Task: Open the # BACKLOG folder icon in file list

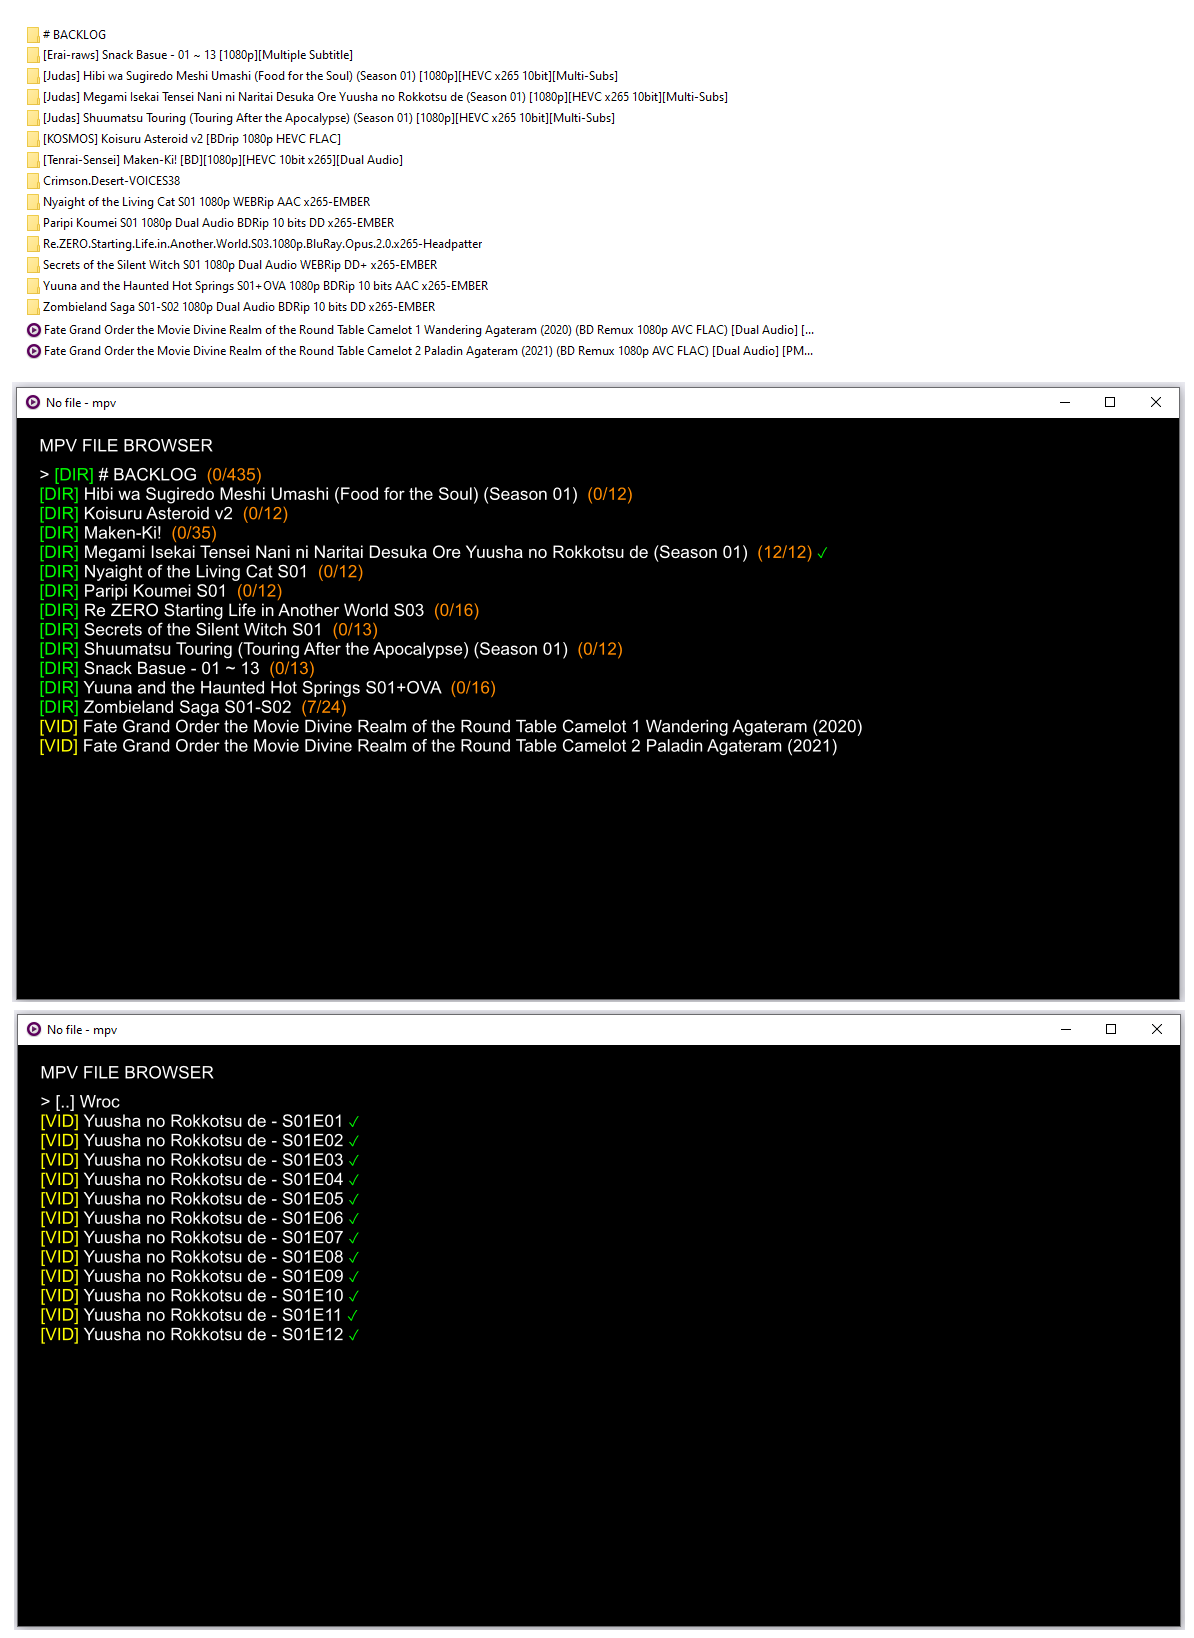Action: point(33,35)
